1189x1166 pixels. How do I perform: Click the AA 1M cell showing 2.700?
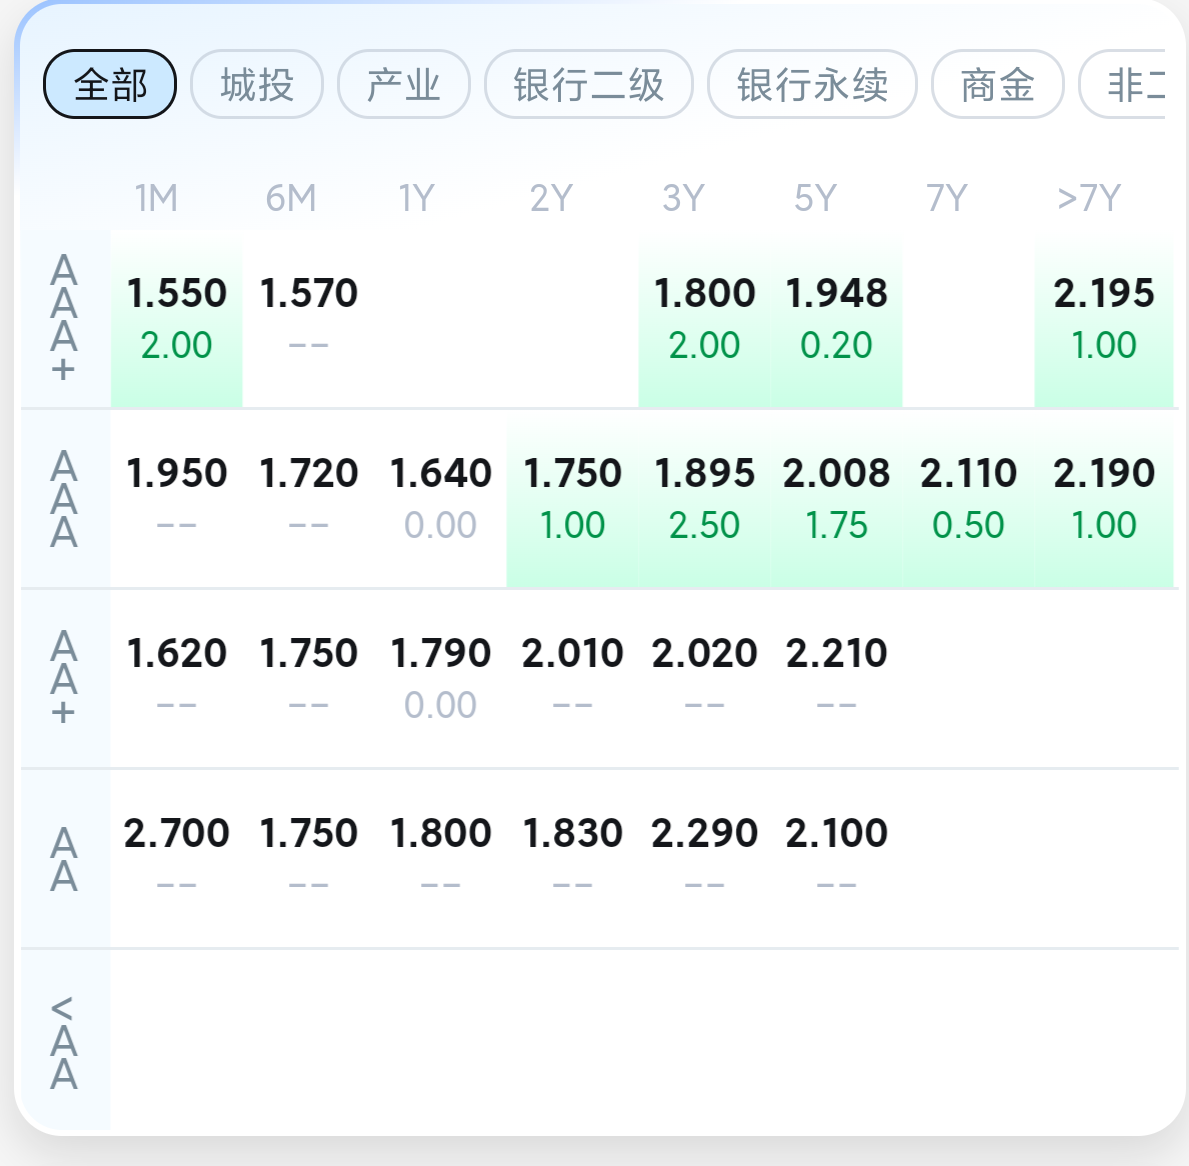(x=177, y=858)
